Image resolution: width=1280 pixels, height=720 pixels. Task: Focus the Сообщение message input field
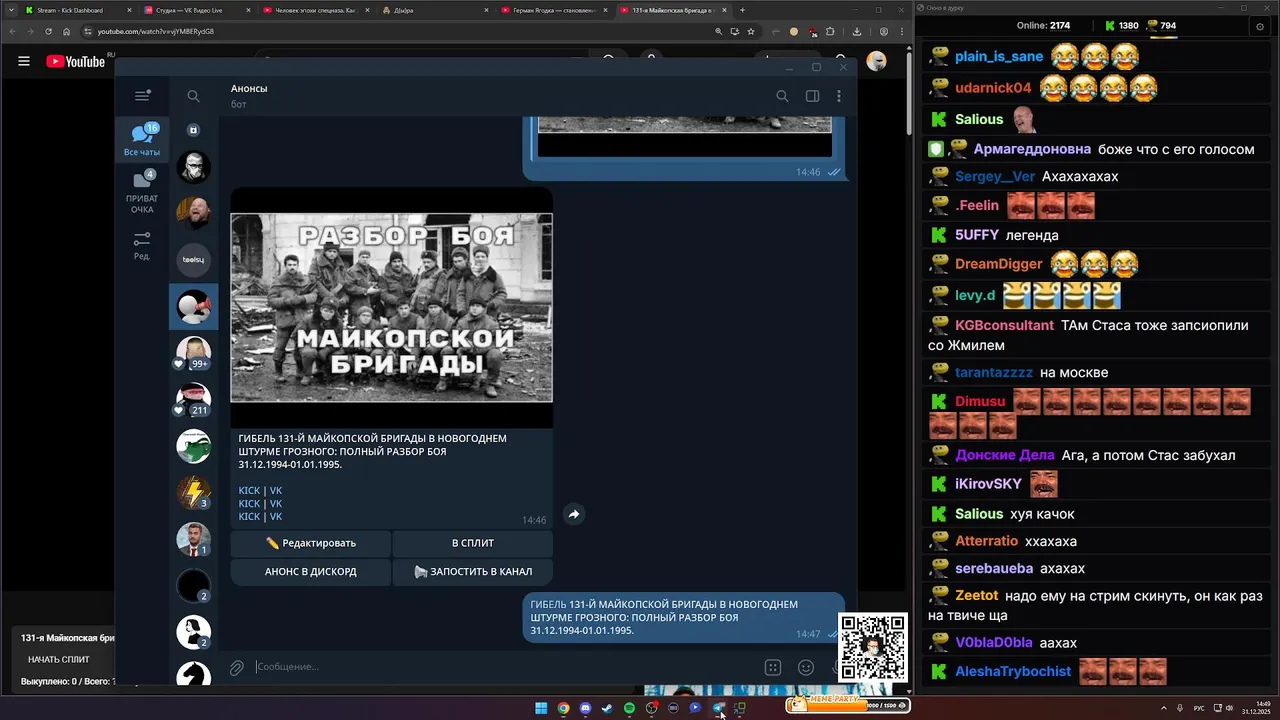coord(500,667)
